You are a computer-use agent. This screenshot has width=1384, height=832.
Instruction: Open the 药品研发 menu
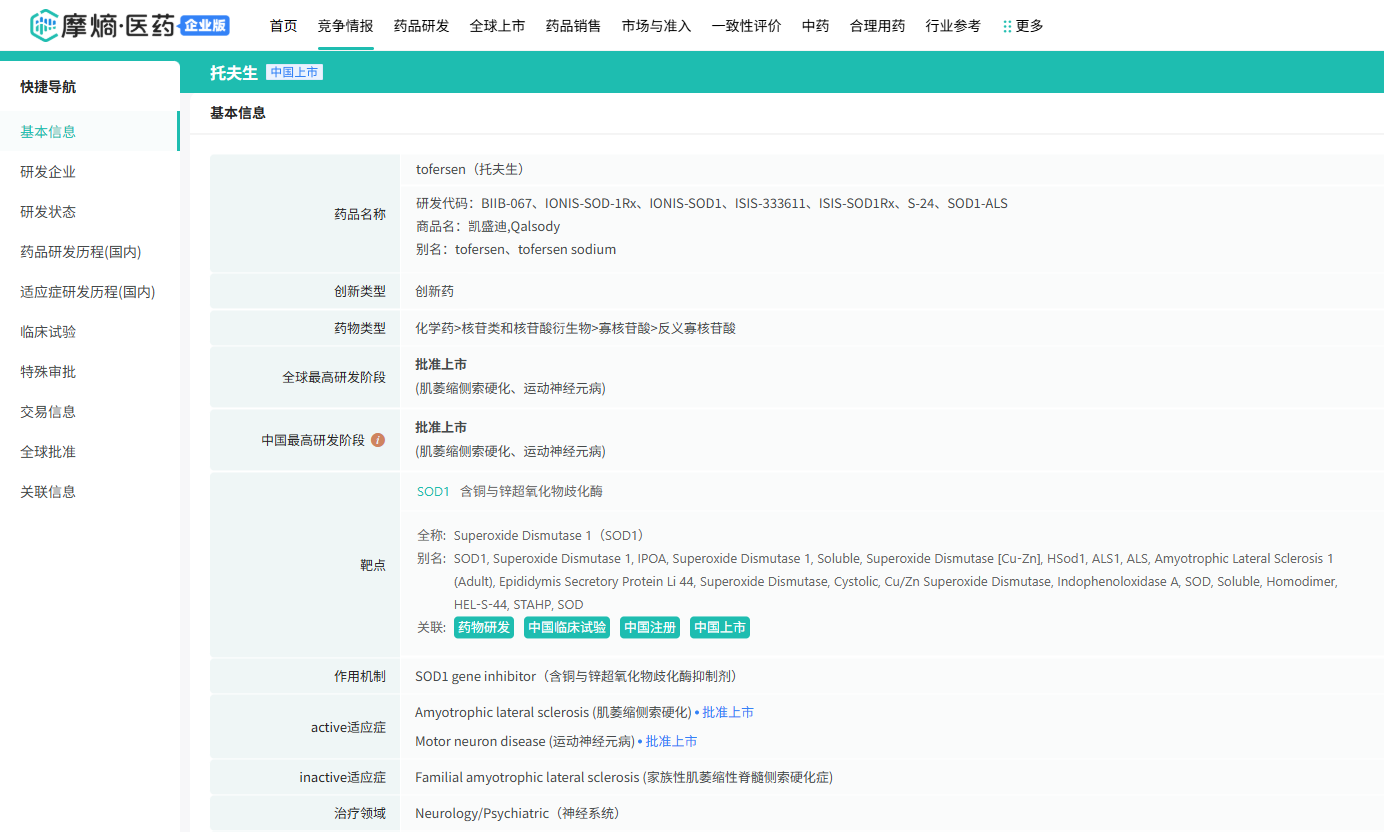coord(421,26)
